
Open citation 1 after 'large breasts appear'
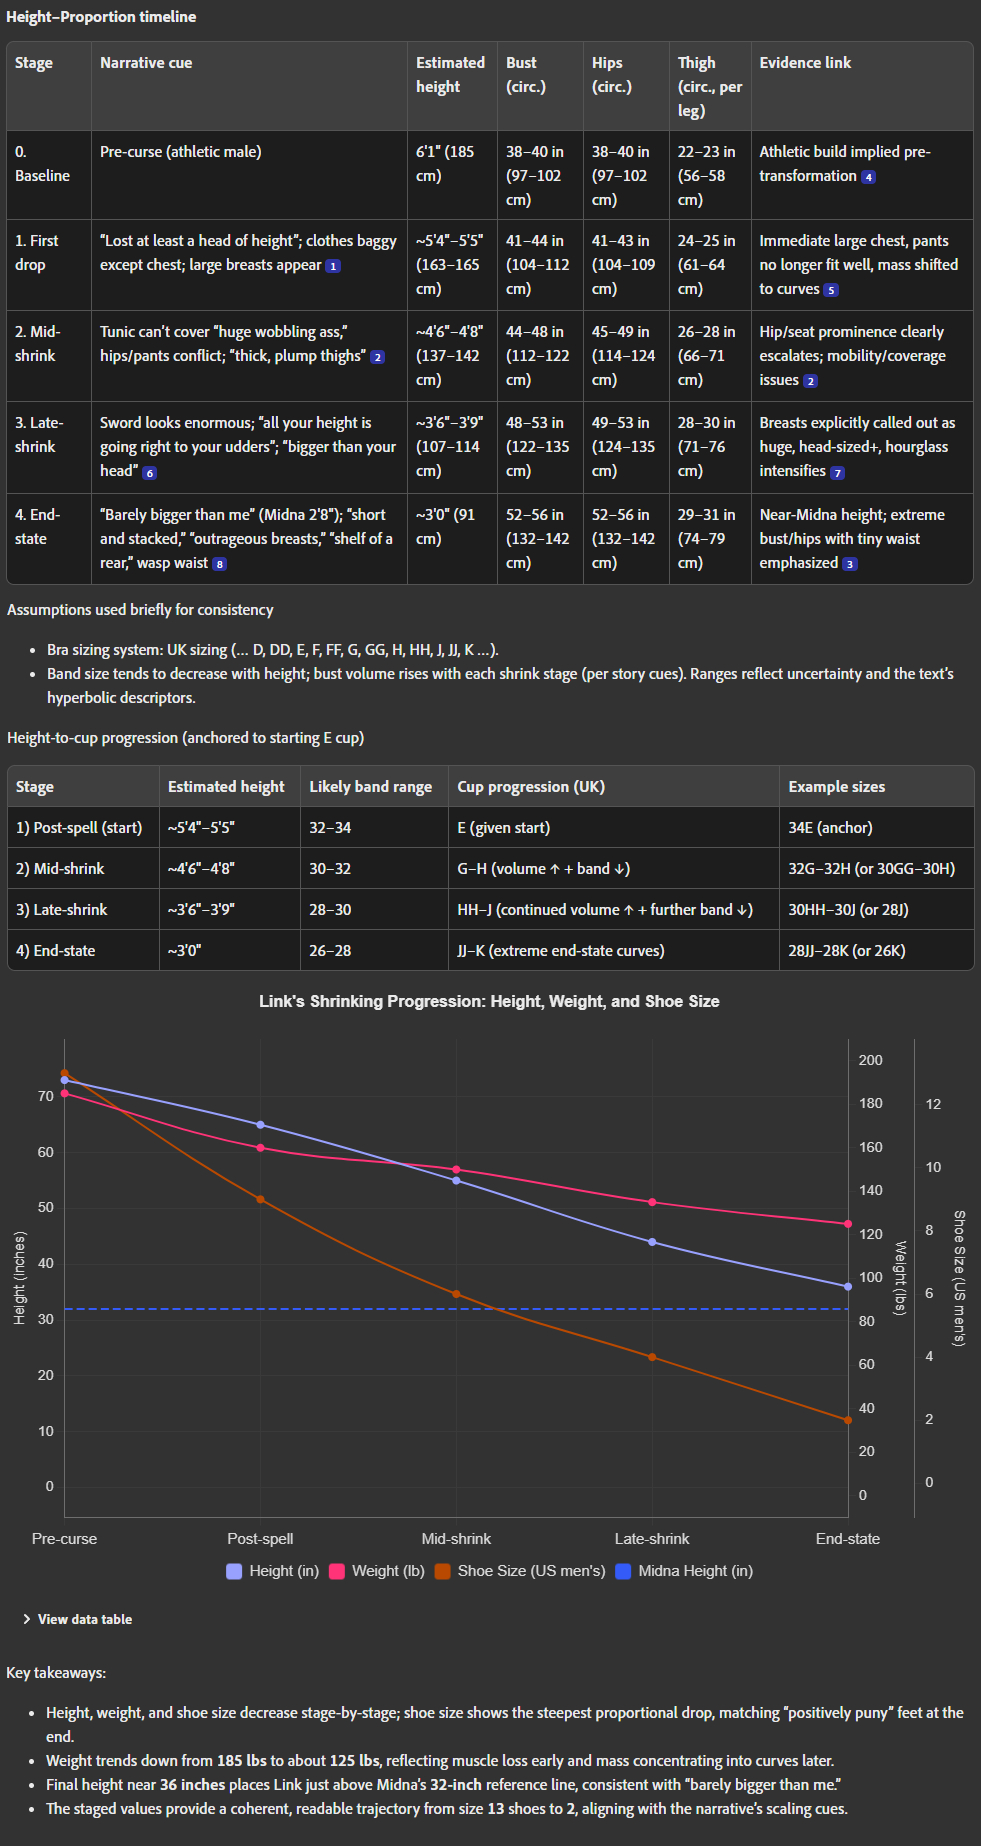point(333,266)
